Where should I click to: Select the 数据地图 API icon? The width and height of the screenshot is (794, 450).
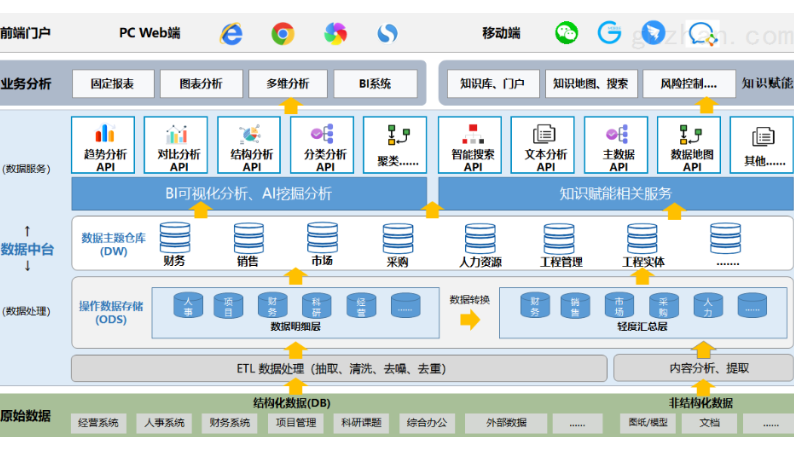pyautogui.click(x=690, y=135)
